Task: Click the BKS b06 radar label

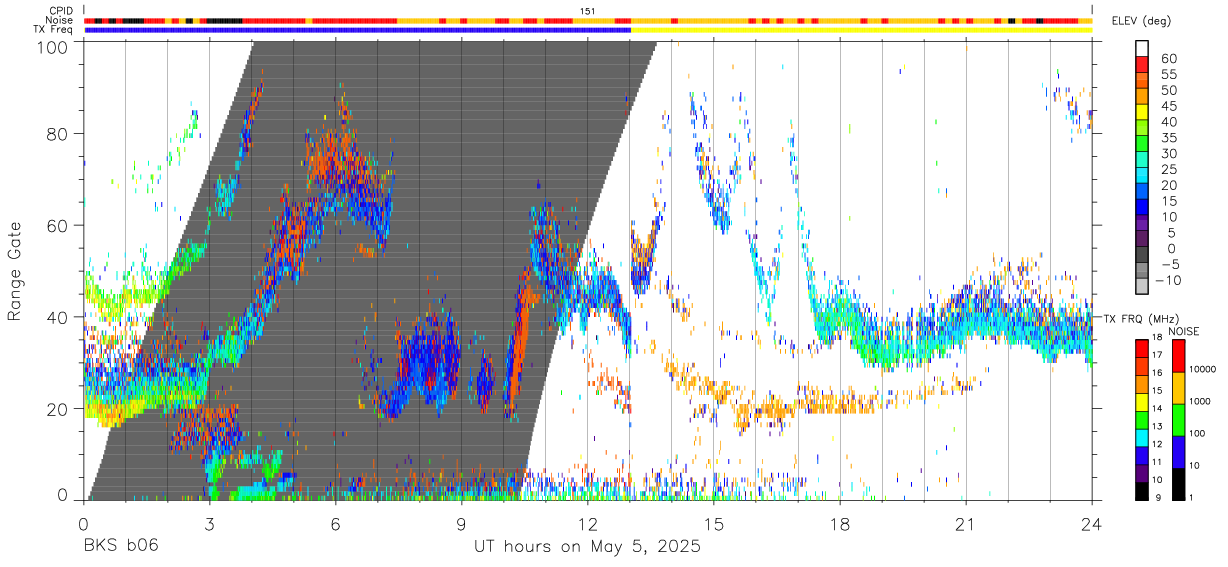Action: (x=119, y=547)
